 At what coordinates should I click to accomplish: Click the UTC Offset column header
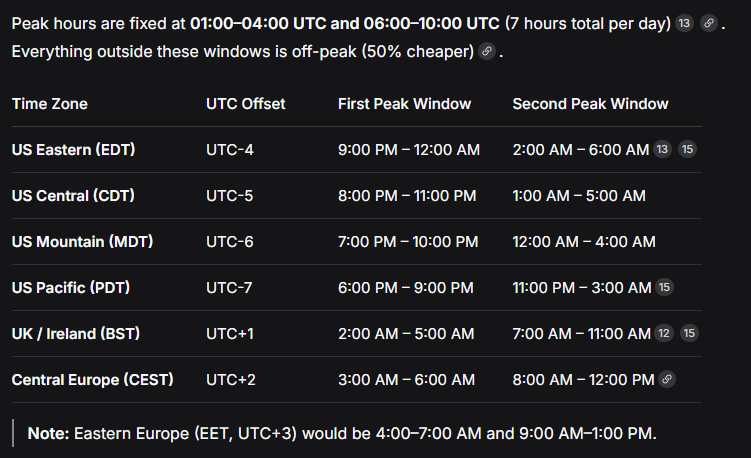pyautogui.click(x=246, y=104)
